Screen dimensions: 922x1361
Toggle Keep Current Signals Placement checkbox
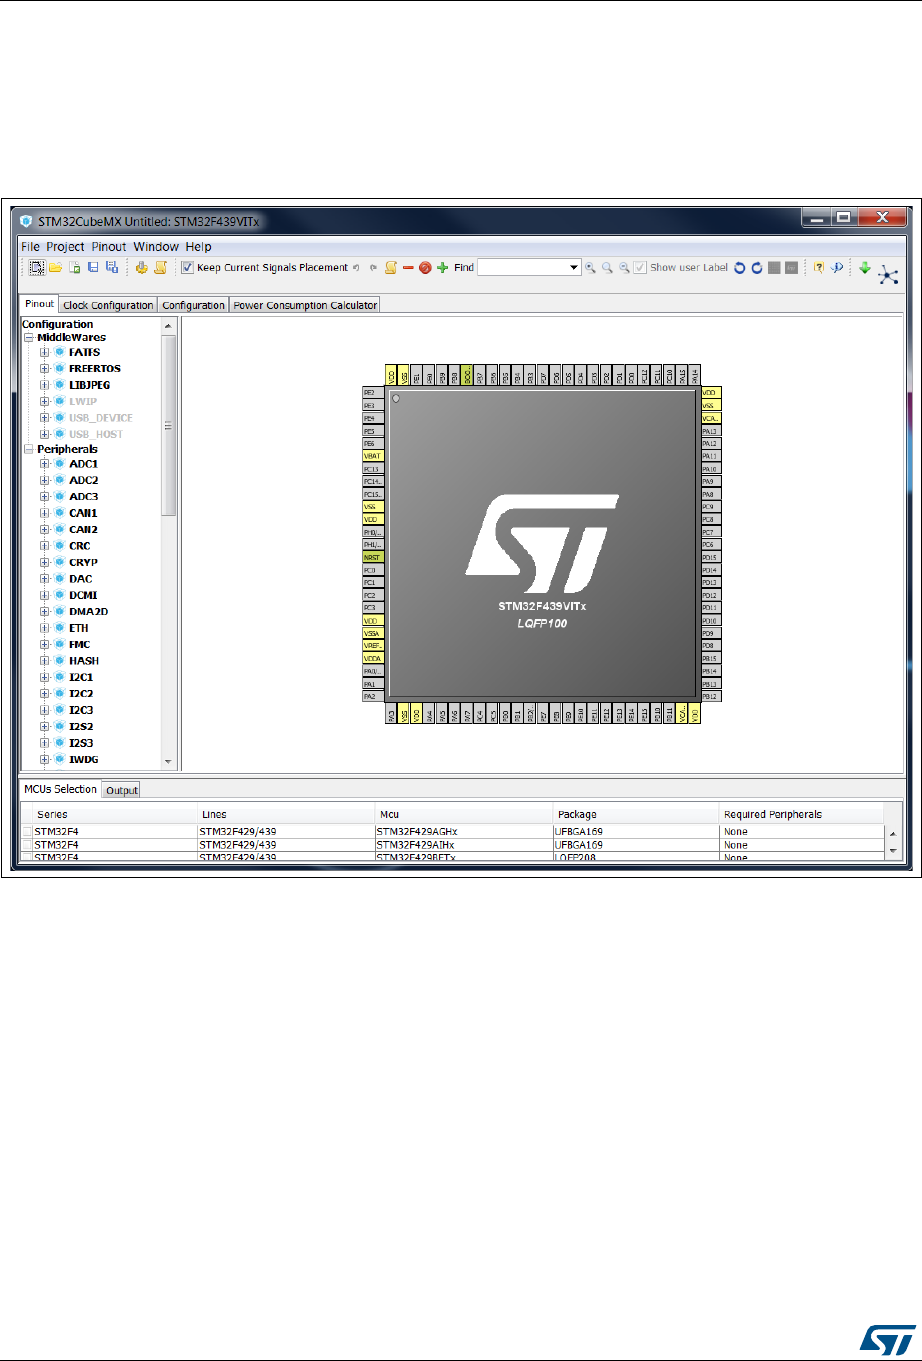click(x=187, y=267)
